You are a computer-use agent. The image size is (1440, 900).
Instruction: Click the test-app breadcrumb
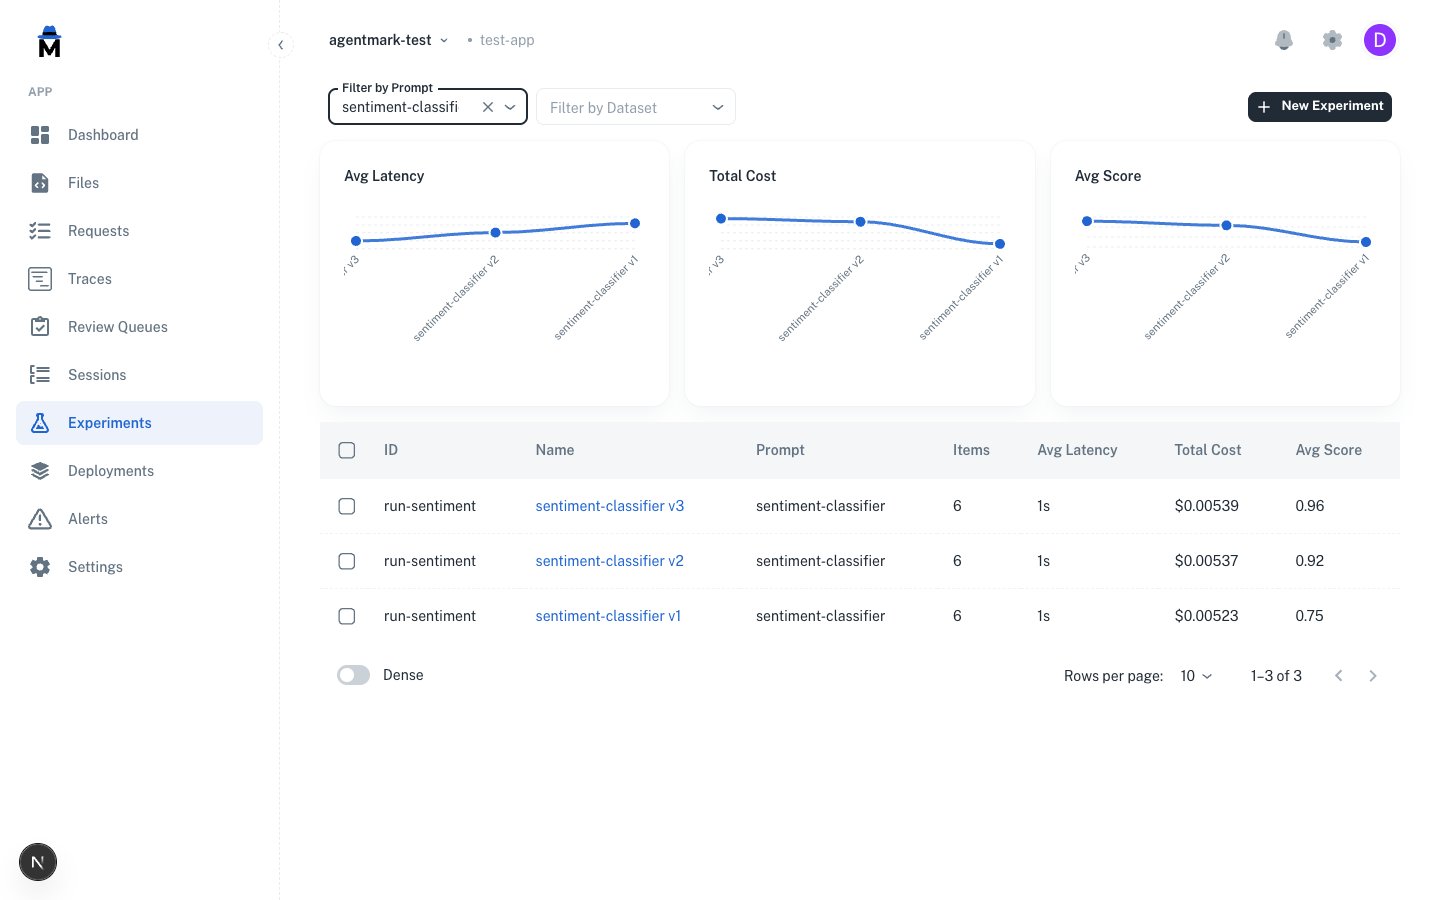507,40
